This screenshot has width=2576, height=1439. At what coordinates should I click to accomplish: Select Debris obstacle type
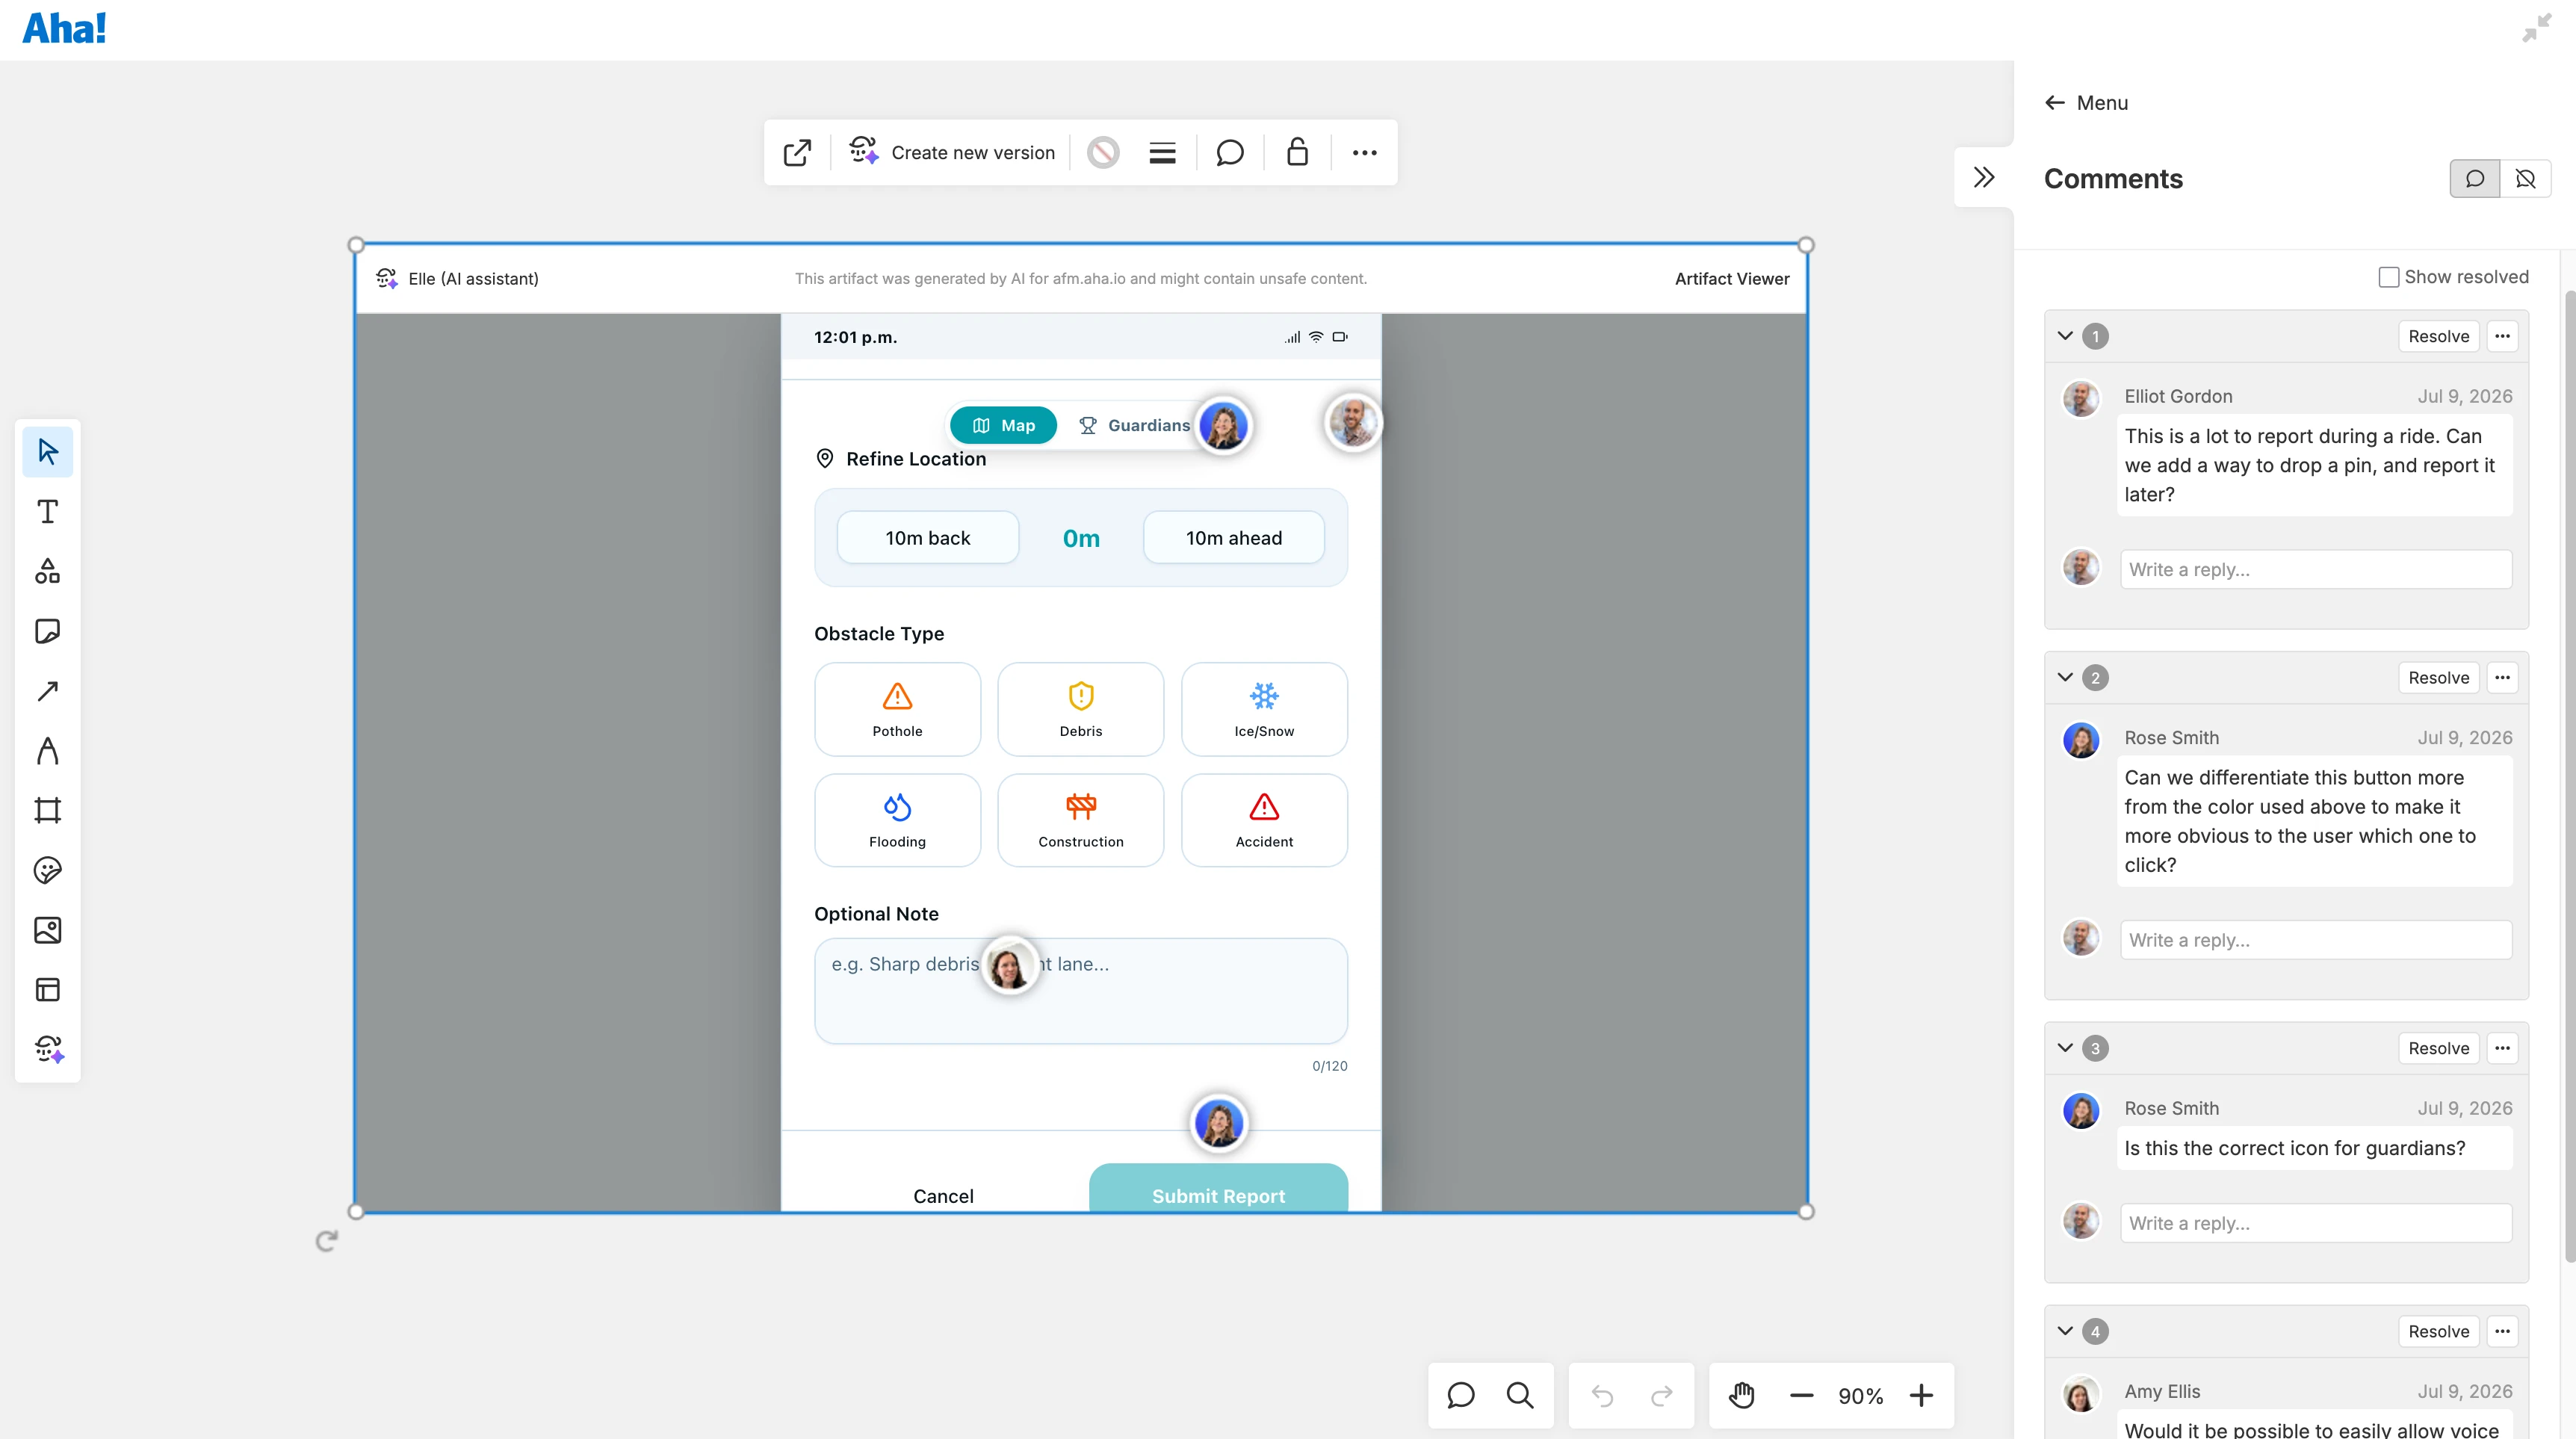pyautogui.click(x=1080, y=709)
